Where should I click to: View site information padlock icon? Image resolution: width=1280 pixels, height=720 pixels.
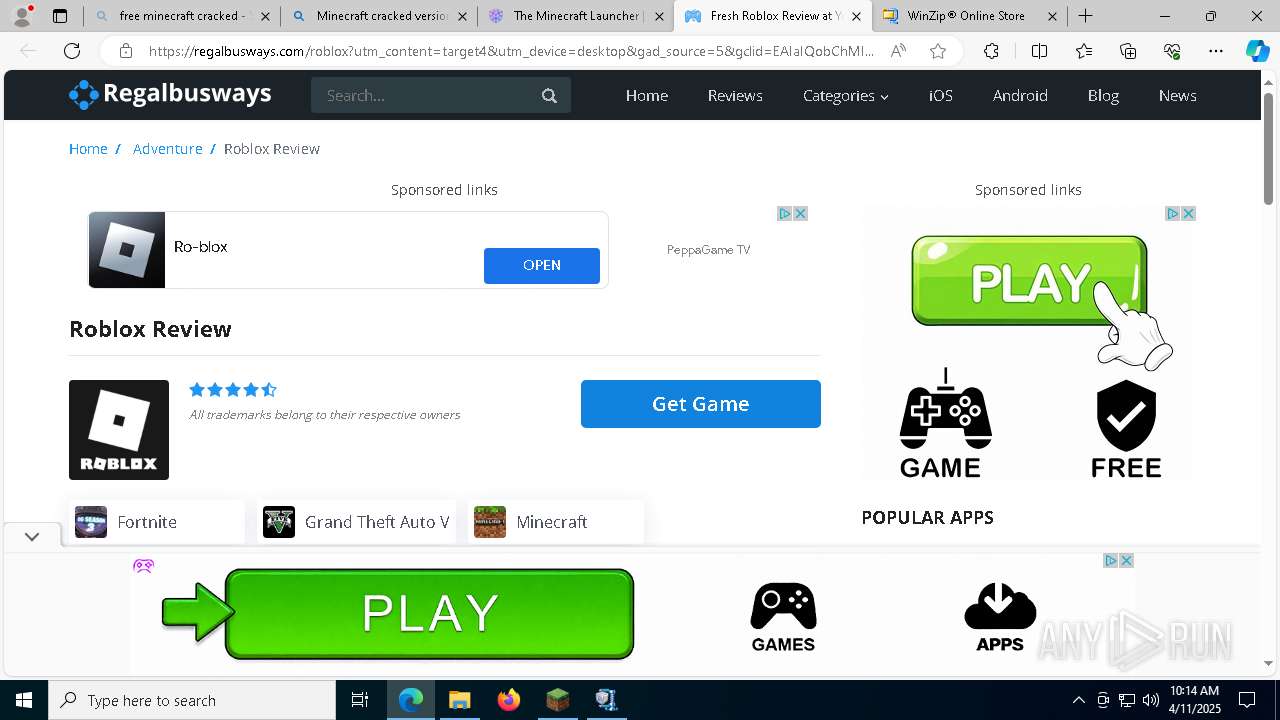click(125, 51)
